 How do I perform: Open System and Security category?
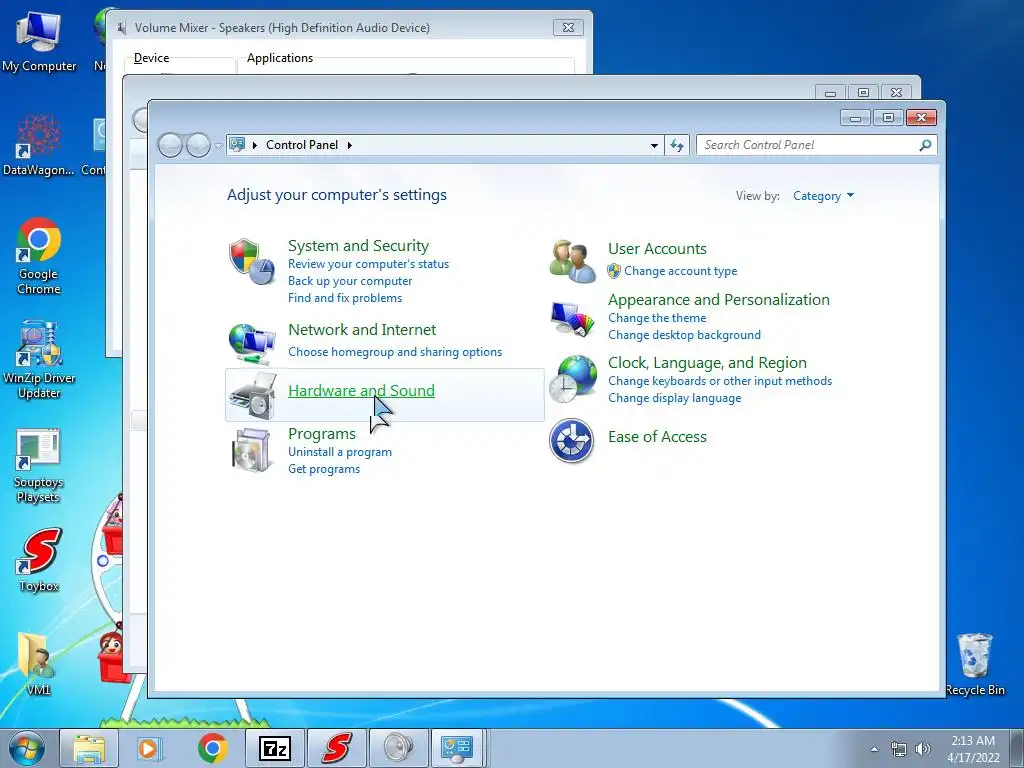(359, 246)
